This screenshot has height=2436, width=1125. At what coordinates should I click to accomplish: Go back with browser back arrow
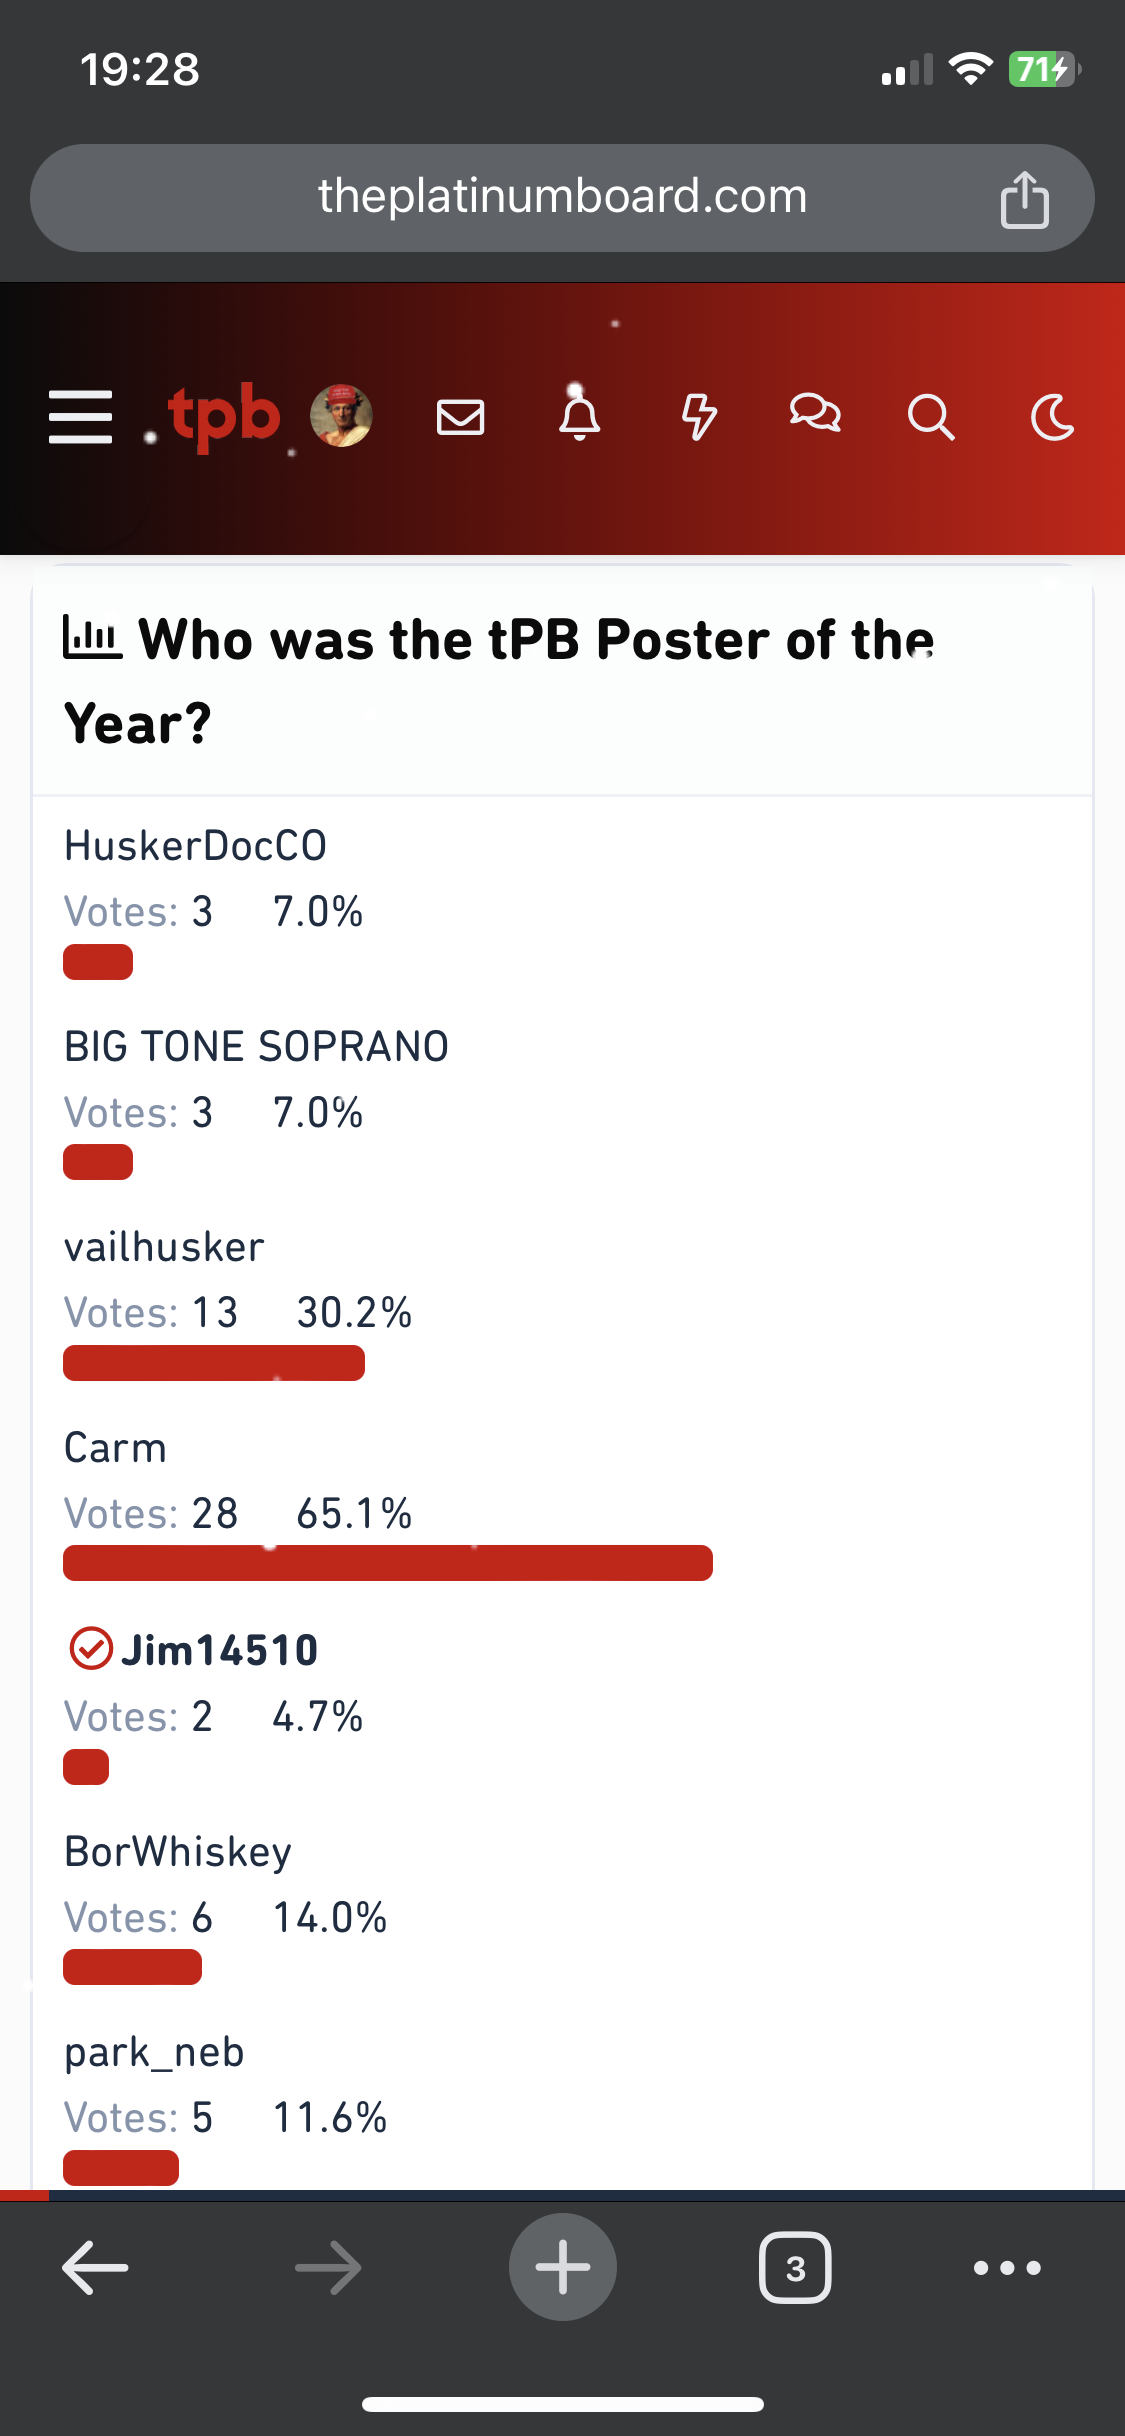95,2267
